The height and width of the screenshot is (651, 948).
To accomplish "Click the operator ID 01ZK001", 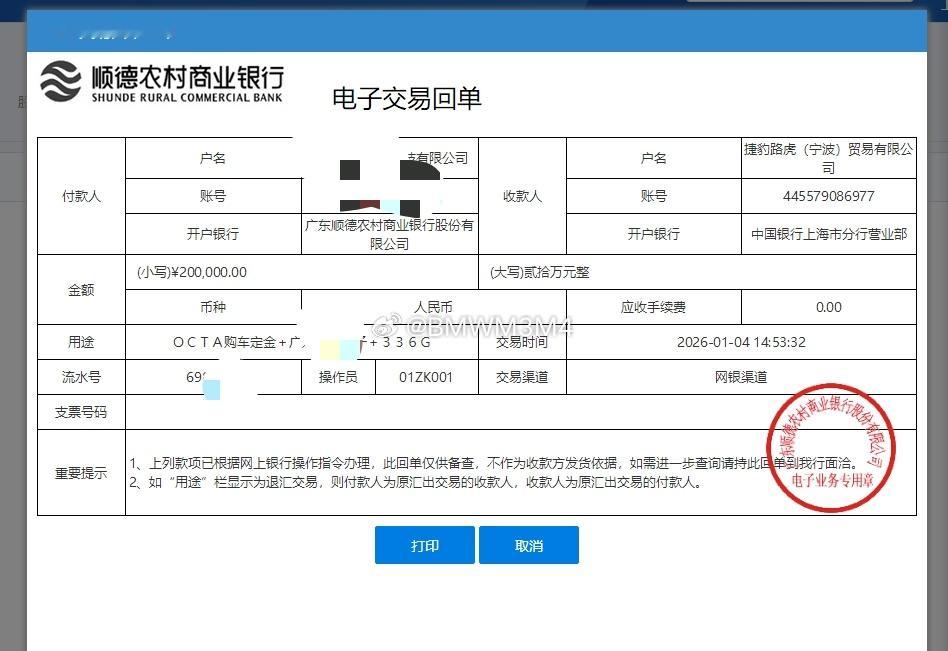I will (426, 377).
